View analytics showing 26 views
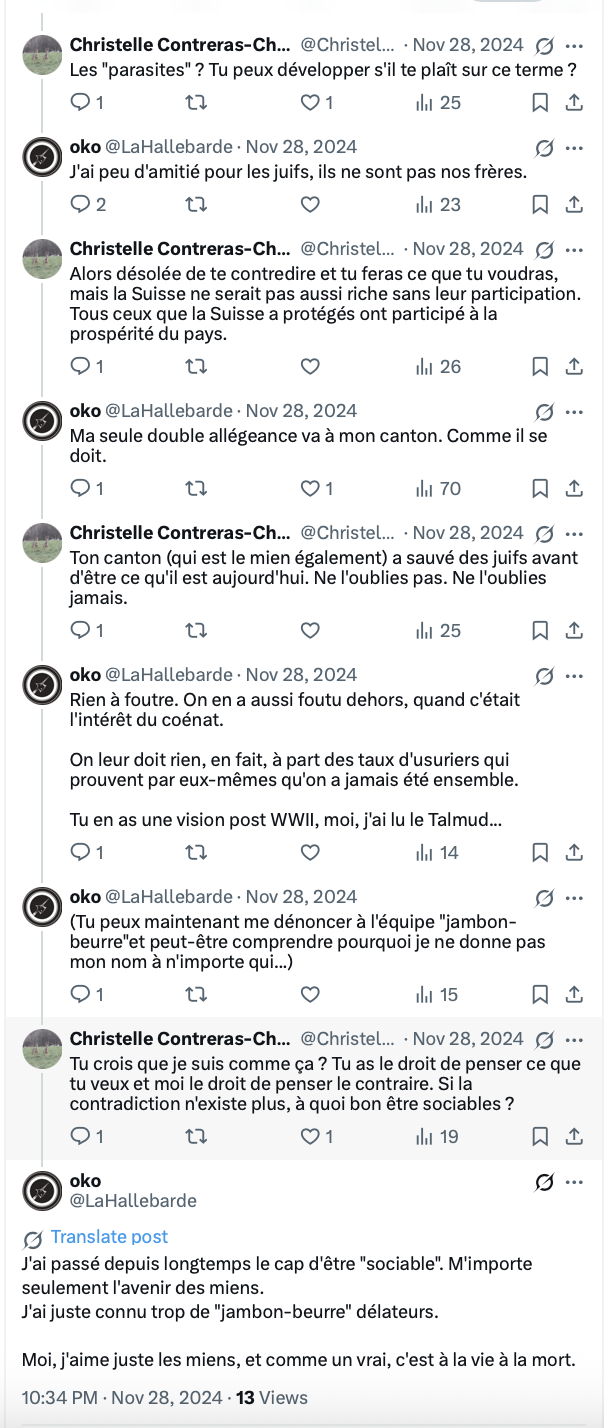 438,366
